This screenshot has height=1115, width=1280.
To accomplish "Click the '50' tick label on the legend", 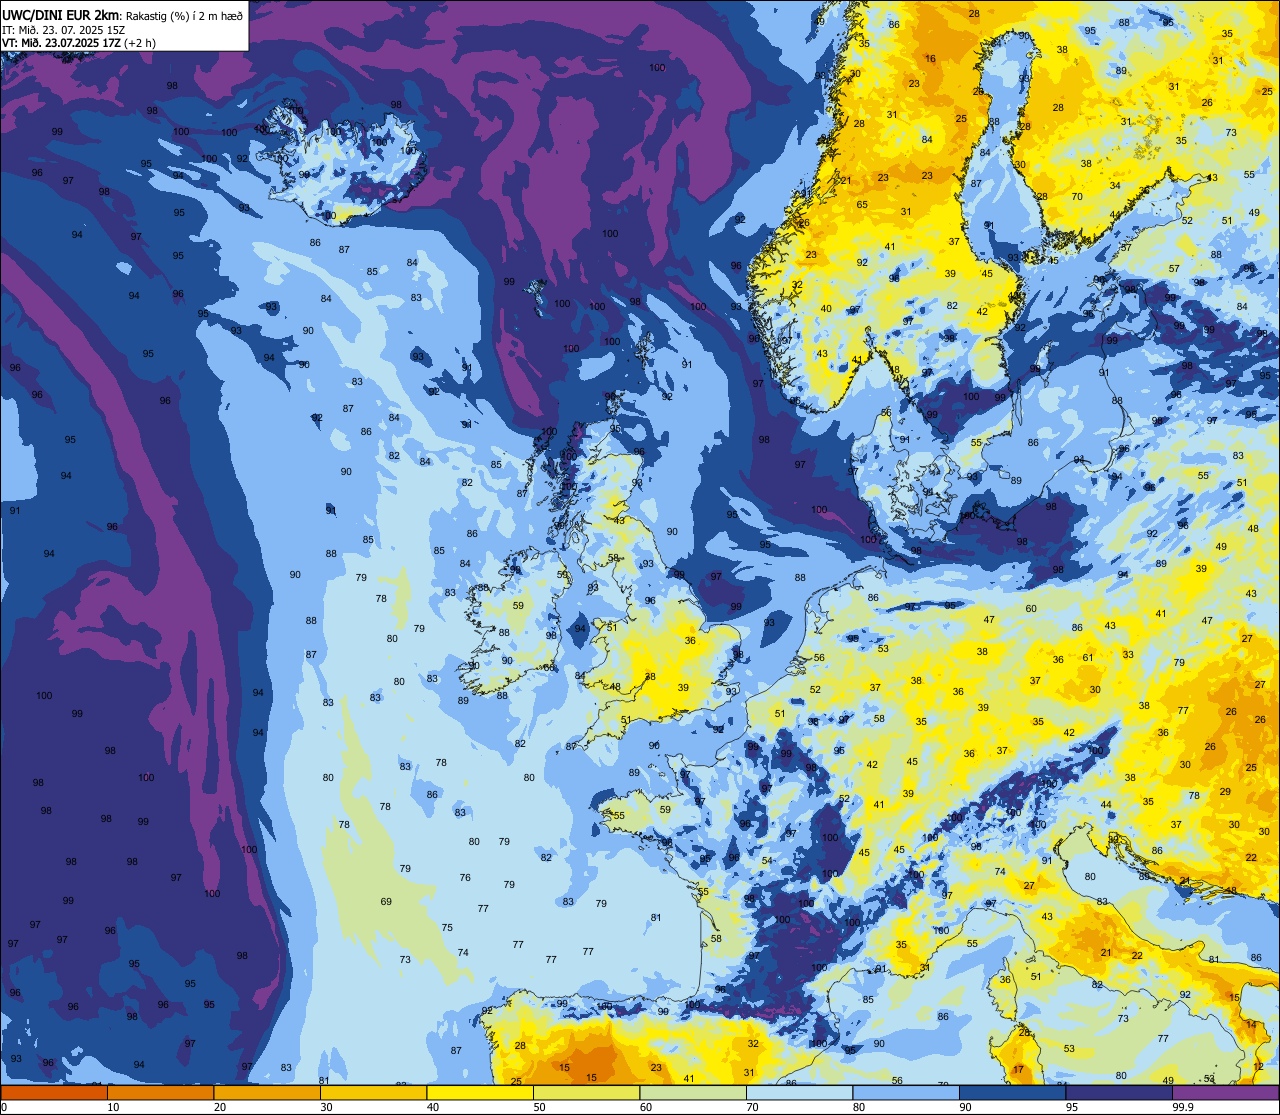I will [x=539, y=1107].
